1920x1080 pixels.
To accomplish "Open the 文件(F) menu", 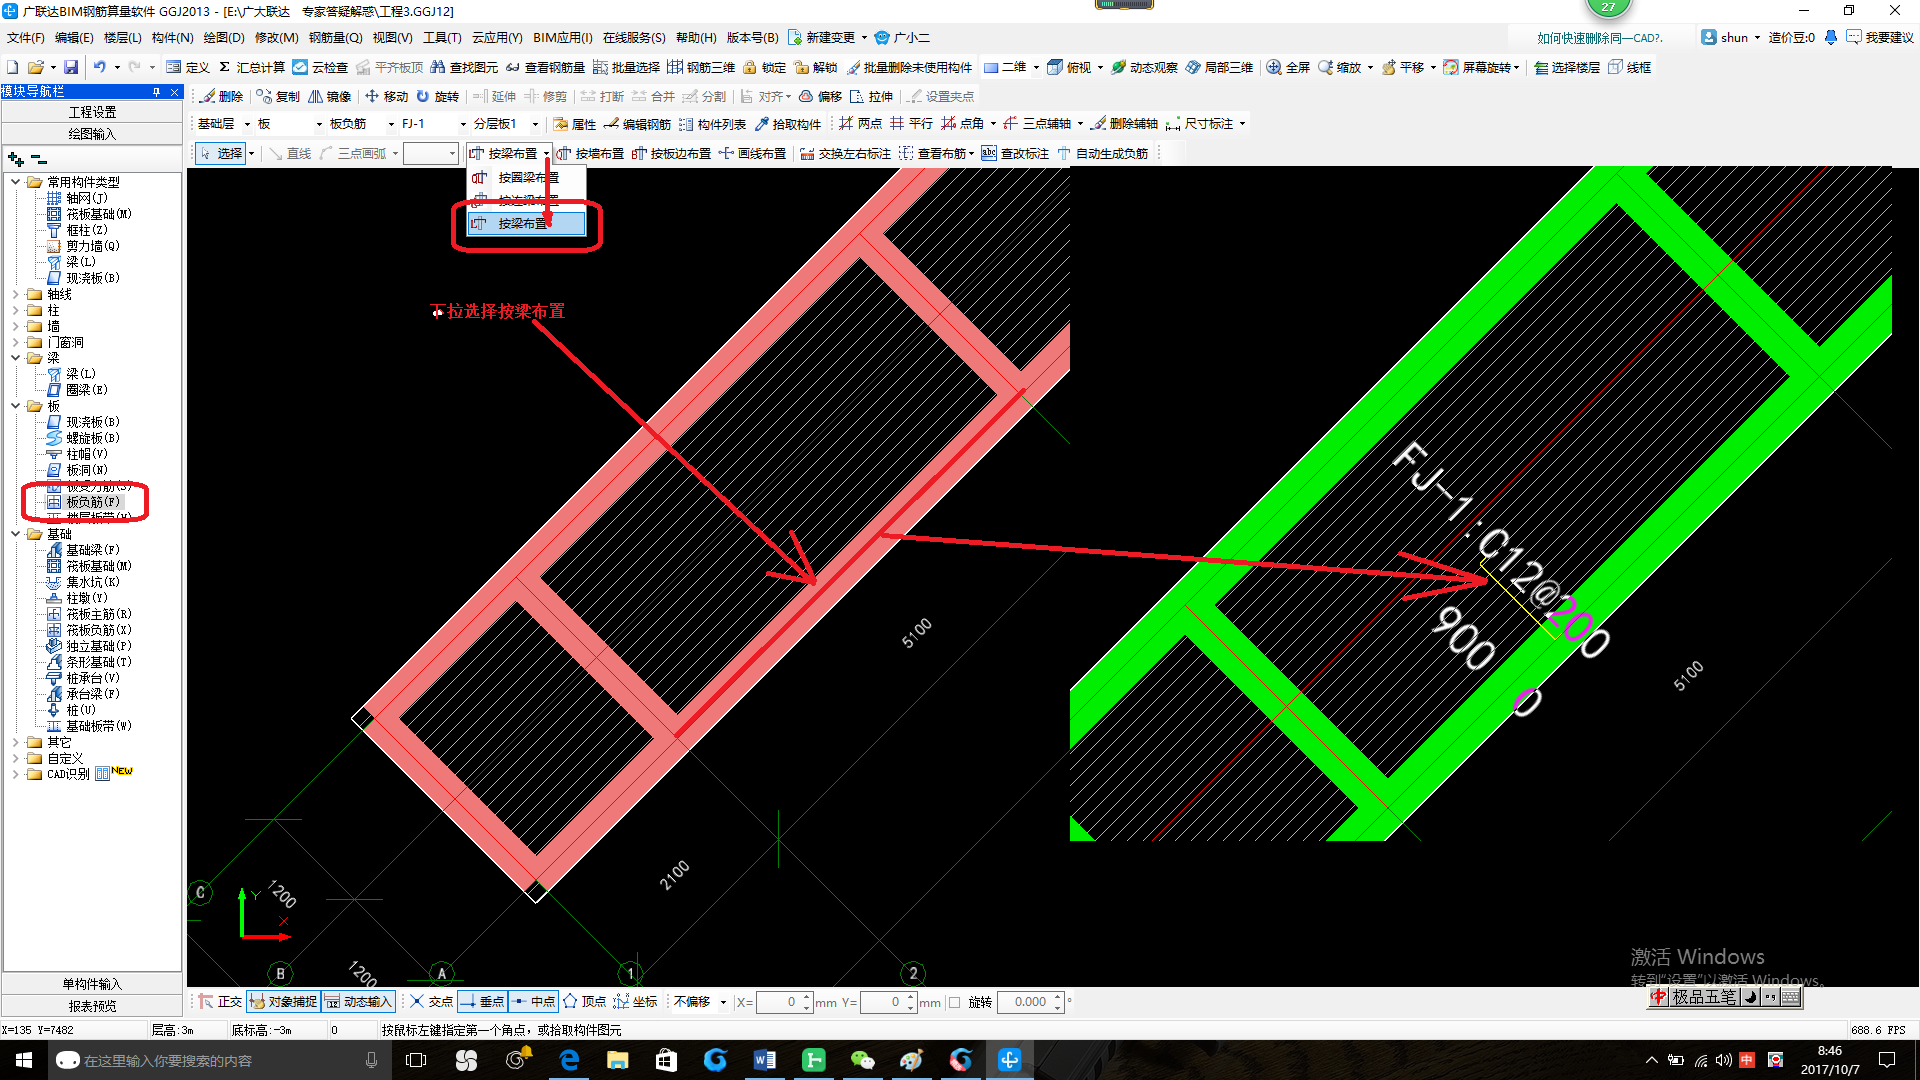I will pyautogui.click(x=26, y=38).
